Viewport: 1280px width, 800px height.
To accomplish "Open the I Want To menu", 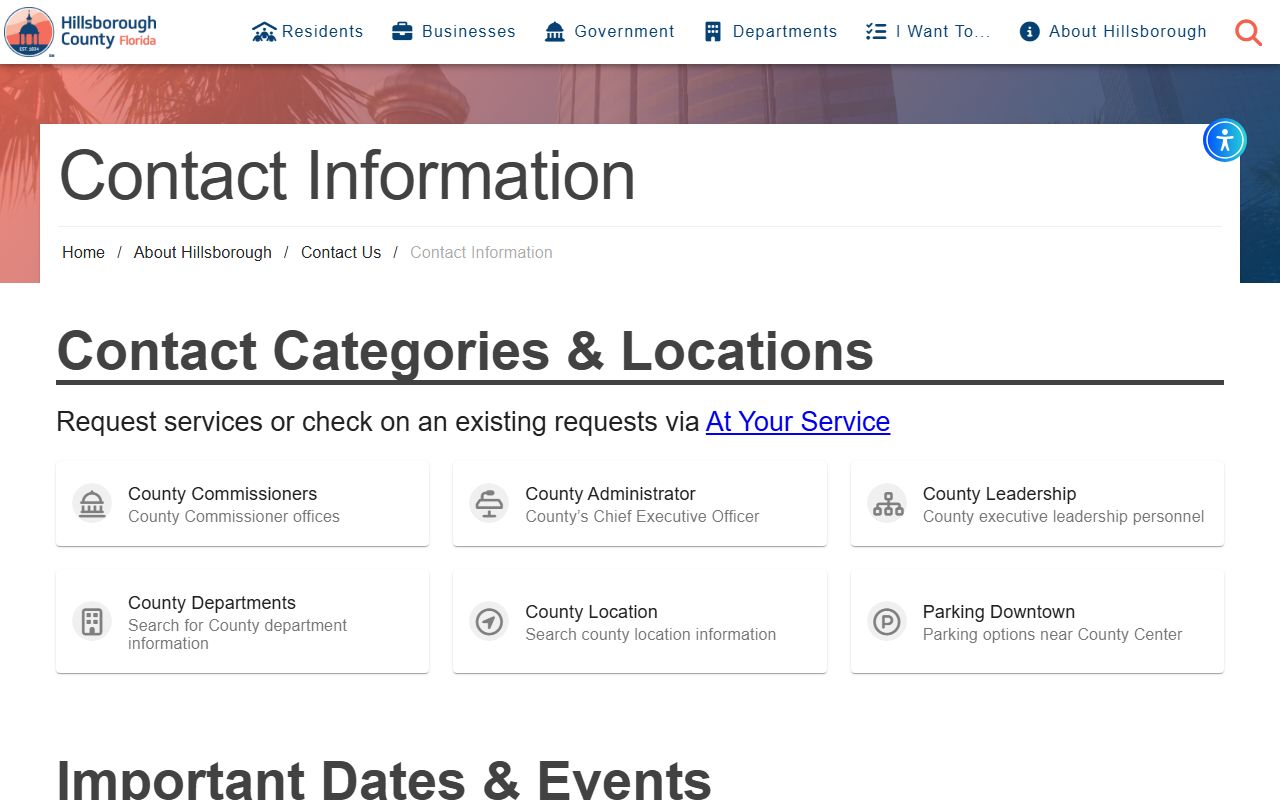I will coord(928,32).
